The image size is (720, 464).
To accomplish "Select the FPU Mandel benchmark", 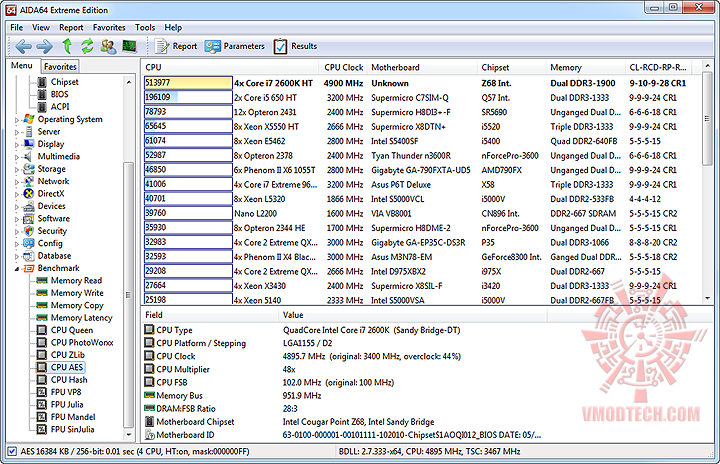I will click(x=67, y=417).
